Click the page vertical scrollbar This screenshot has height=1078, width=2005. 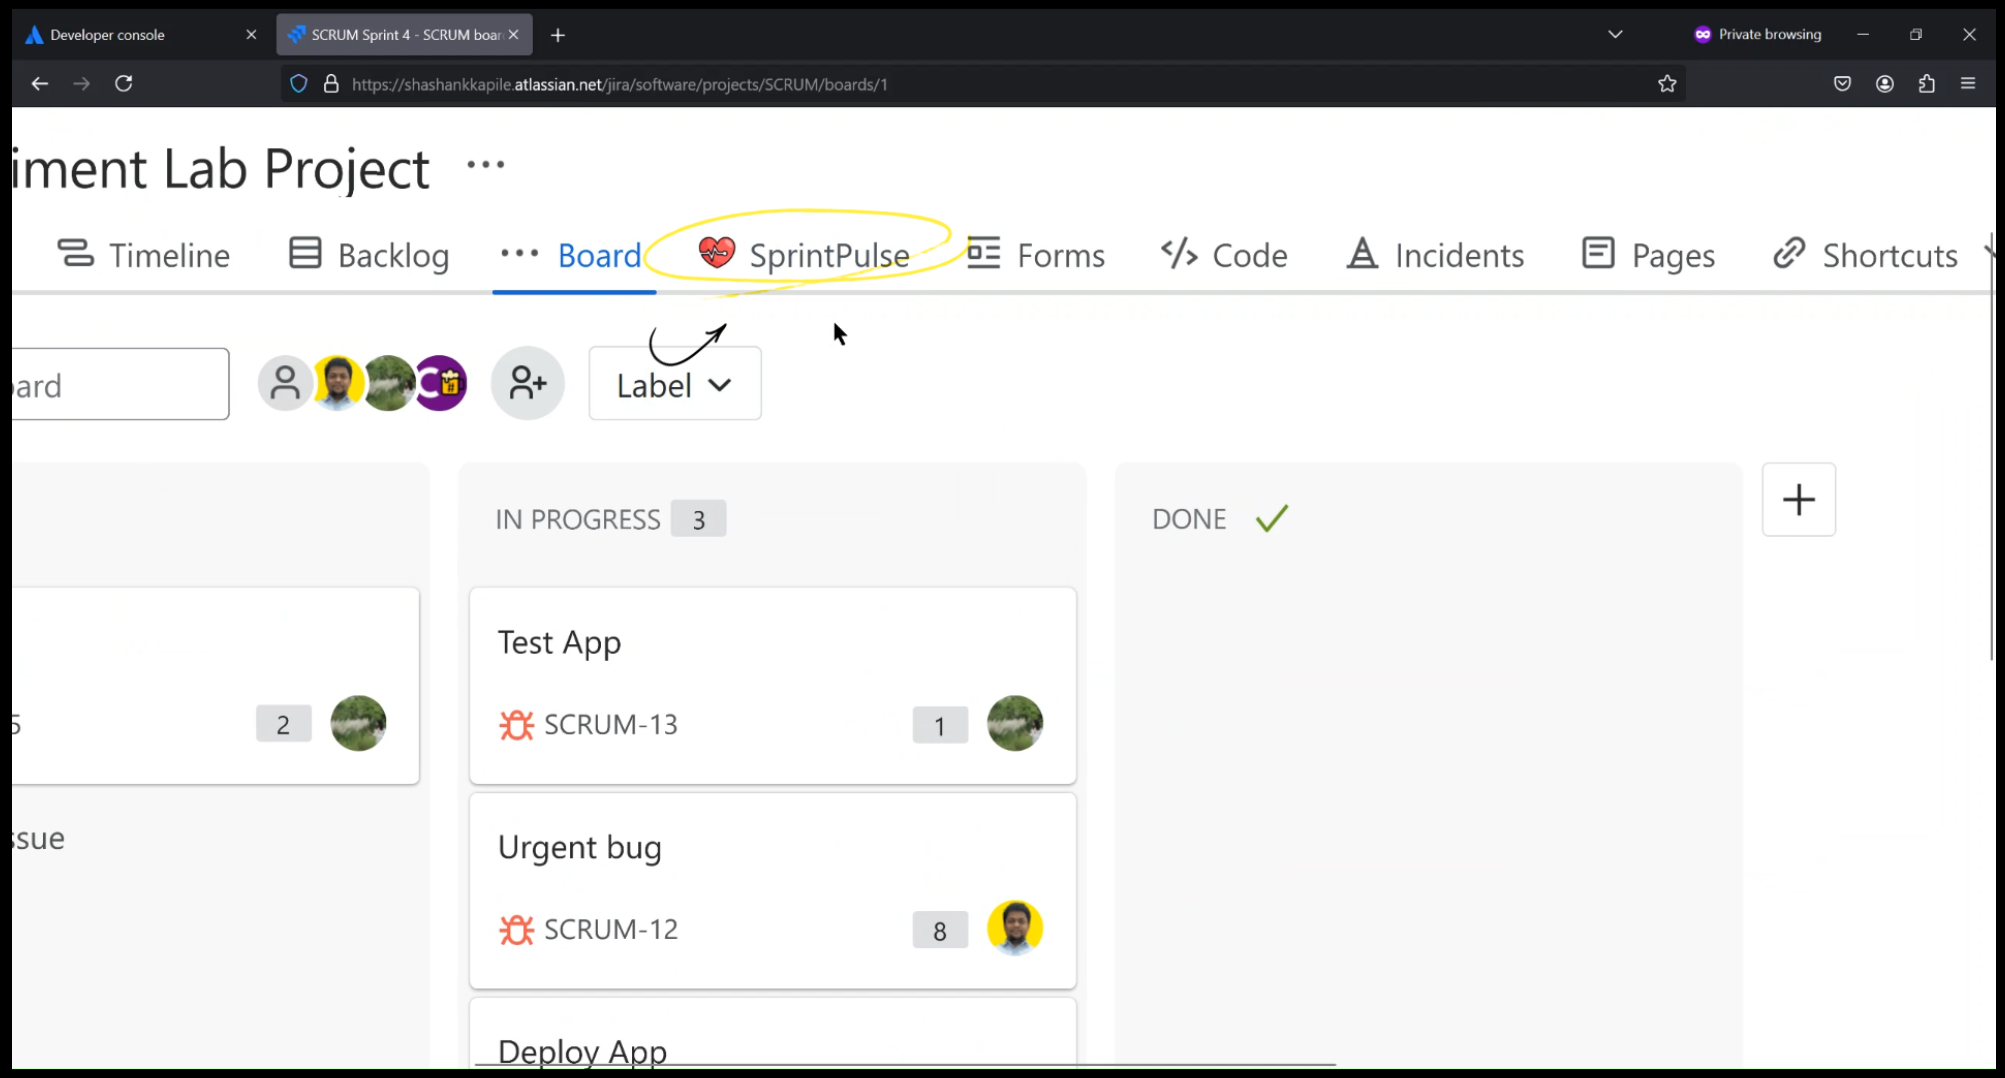1991,448
